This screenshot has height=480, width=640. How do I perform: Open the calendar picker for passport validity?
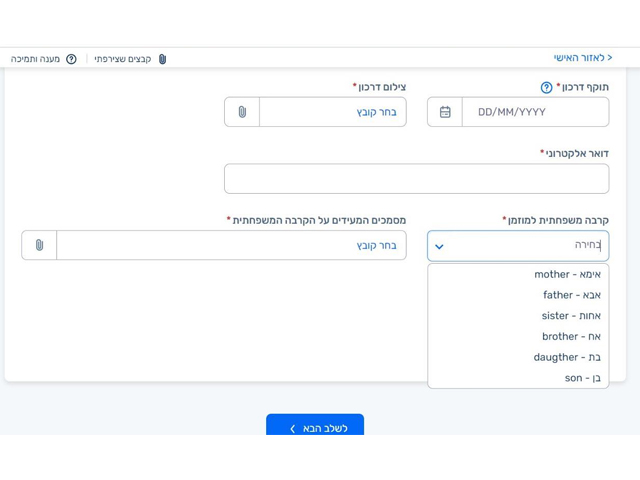coord(445,112)
